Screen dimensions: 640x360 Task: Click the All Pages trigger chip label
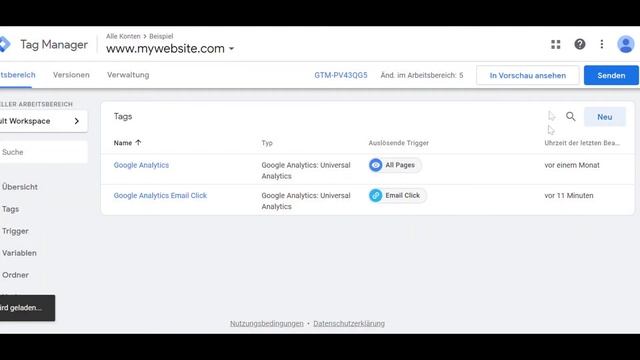tap(400, 165)
